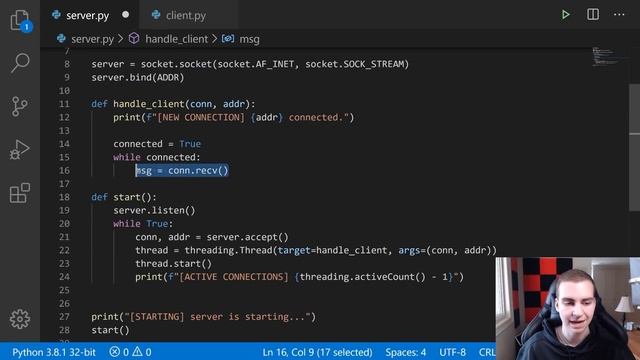Click the 'start()' call on line 28
Screen dimensions: 640x360
coord(110,330)
